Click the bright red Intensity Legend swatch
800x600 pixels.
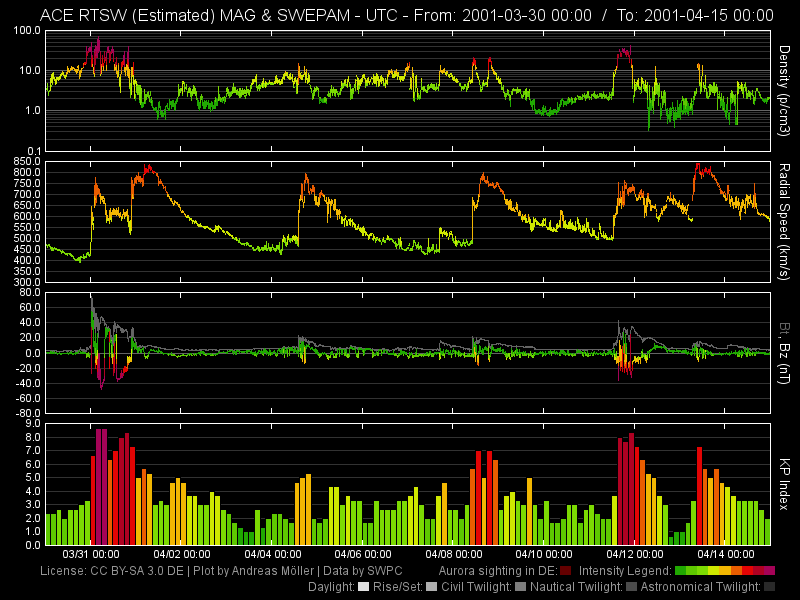[747, 570]
